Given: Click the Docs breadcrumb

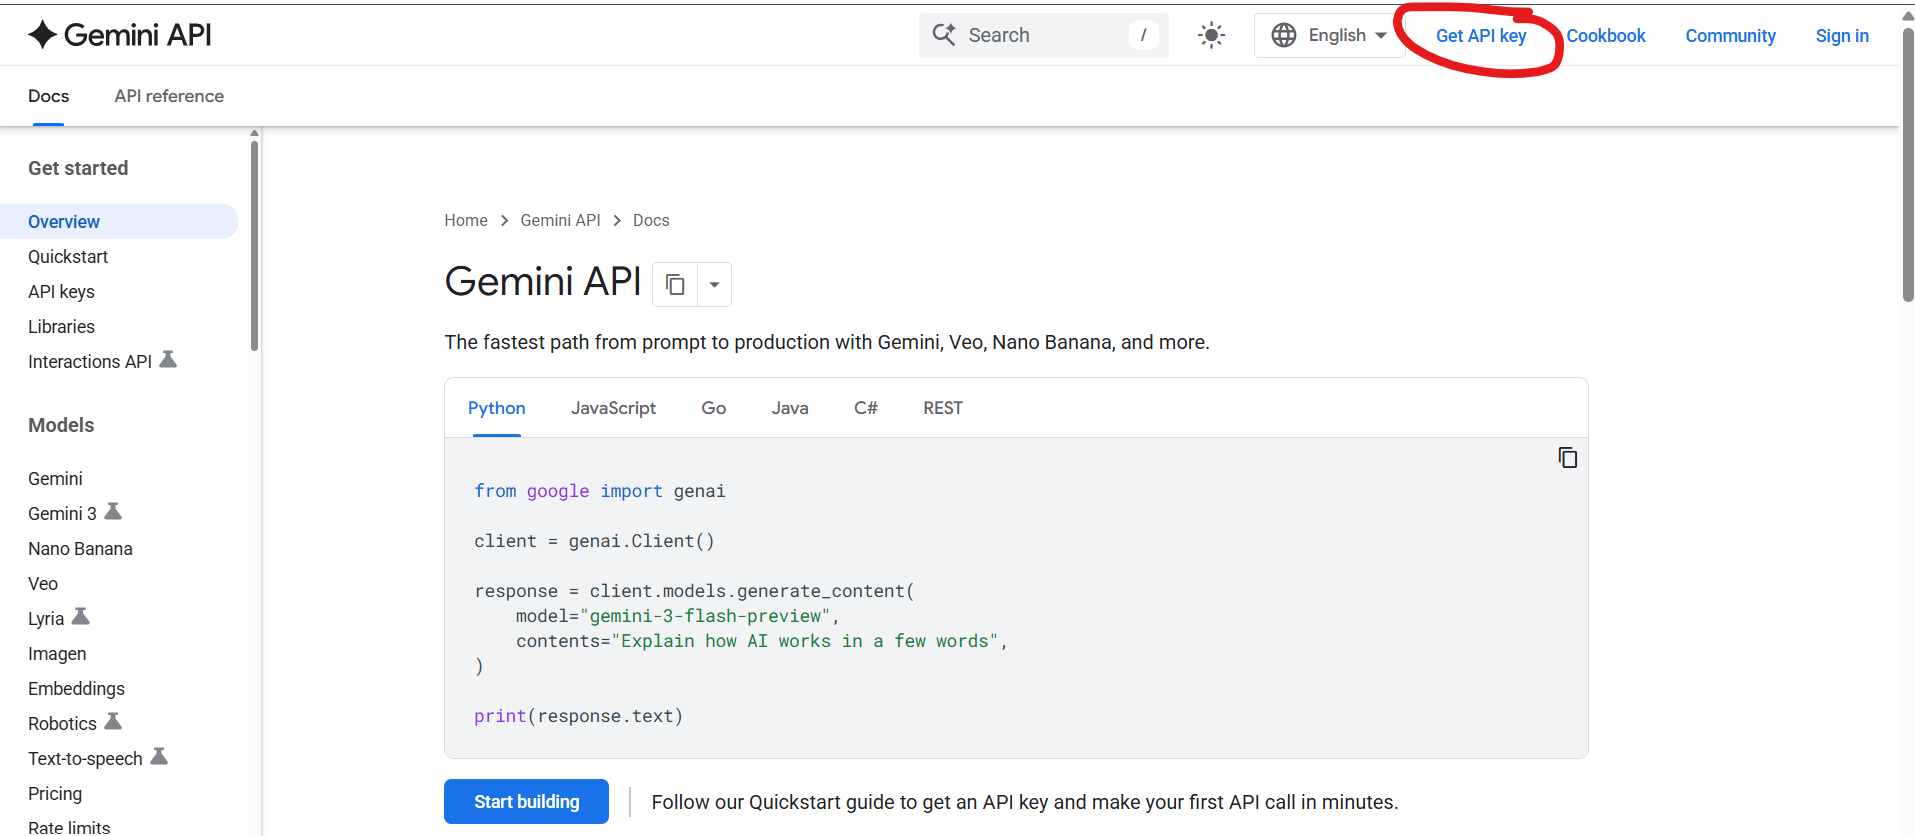Looking at the screenshot, I should coord(651,220).
